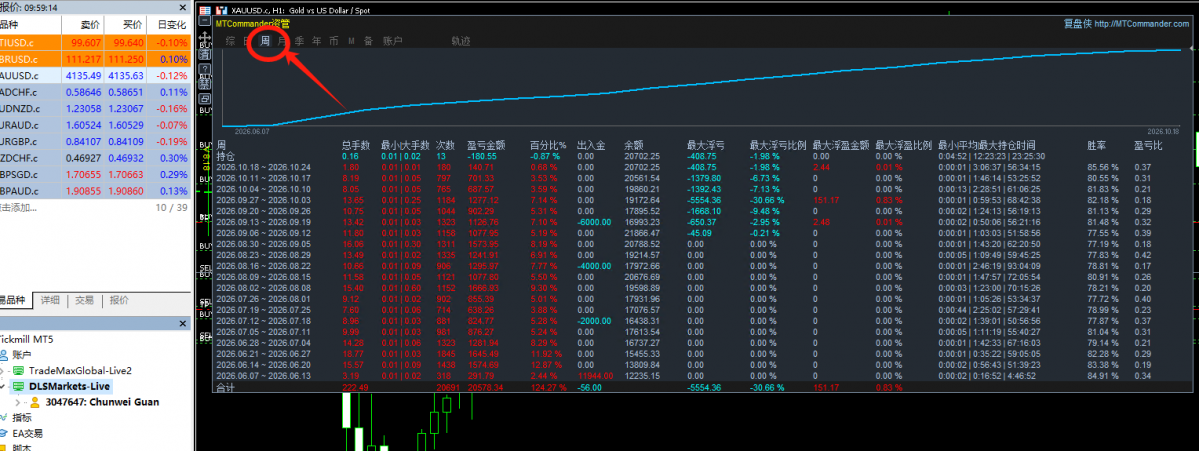Click the minus collapse icon on chart panel
This screenshot has width=1199, height=451.
click(205, 21)
